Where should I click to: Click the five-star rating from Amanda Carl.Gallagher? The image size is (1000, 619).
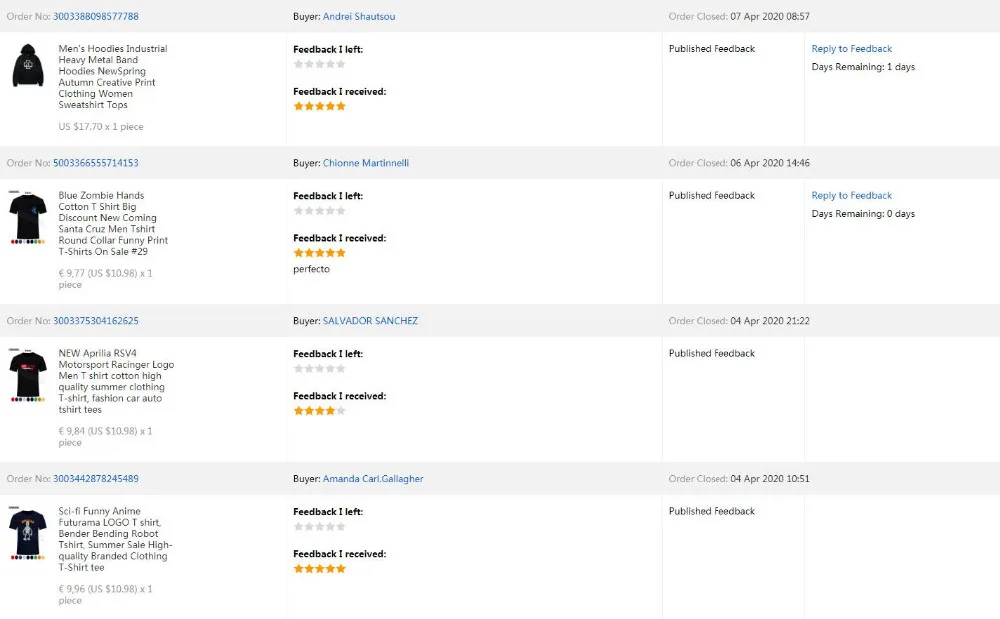(319, 569)
